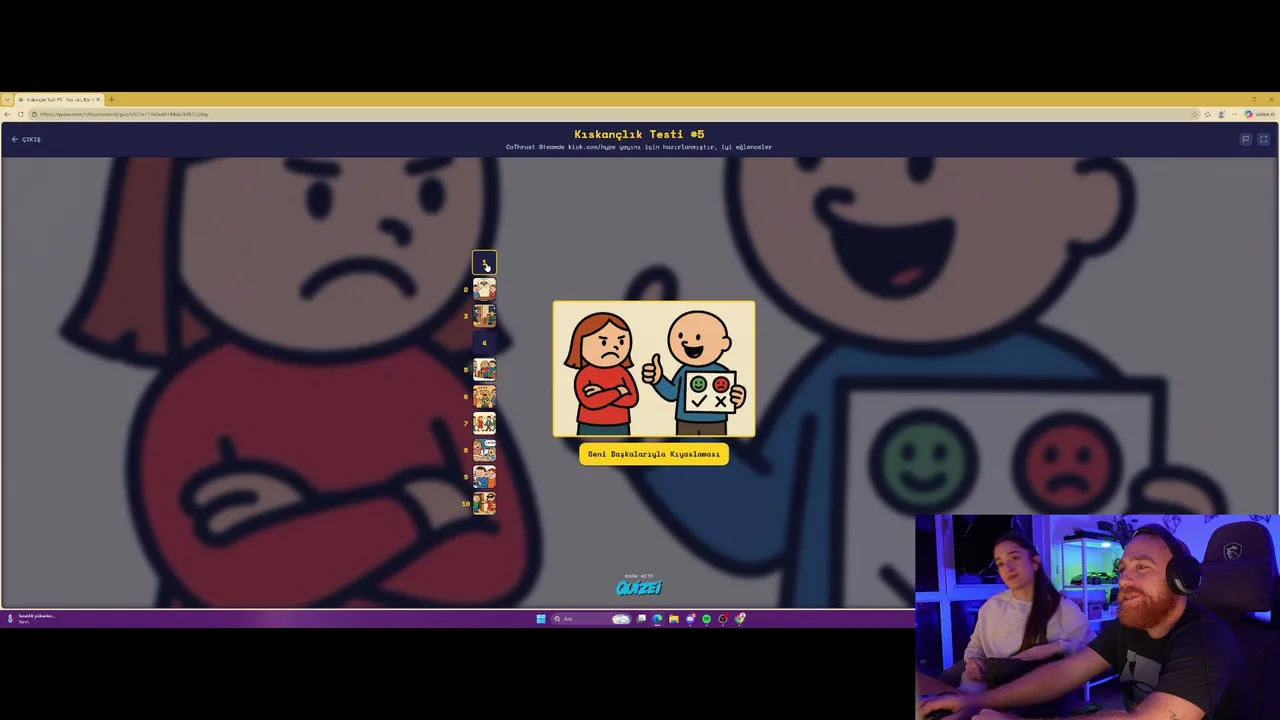Reload the page with the refresh icon
Screen dimensions: 1280x720
(x=20, y=114)
